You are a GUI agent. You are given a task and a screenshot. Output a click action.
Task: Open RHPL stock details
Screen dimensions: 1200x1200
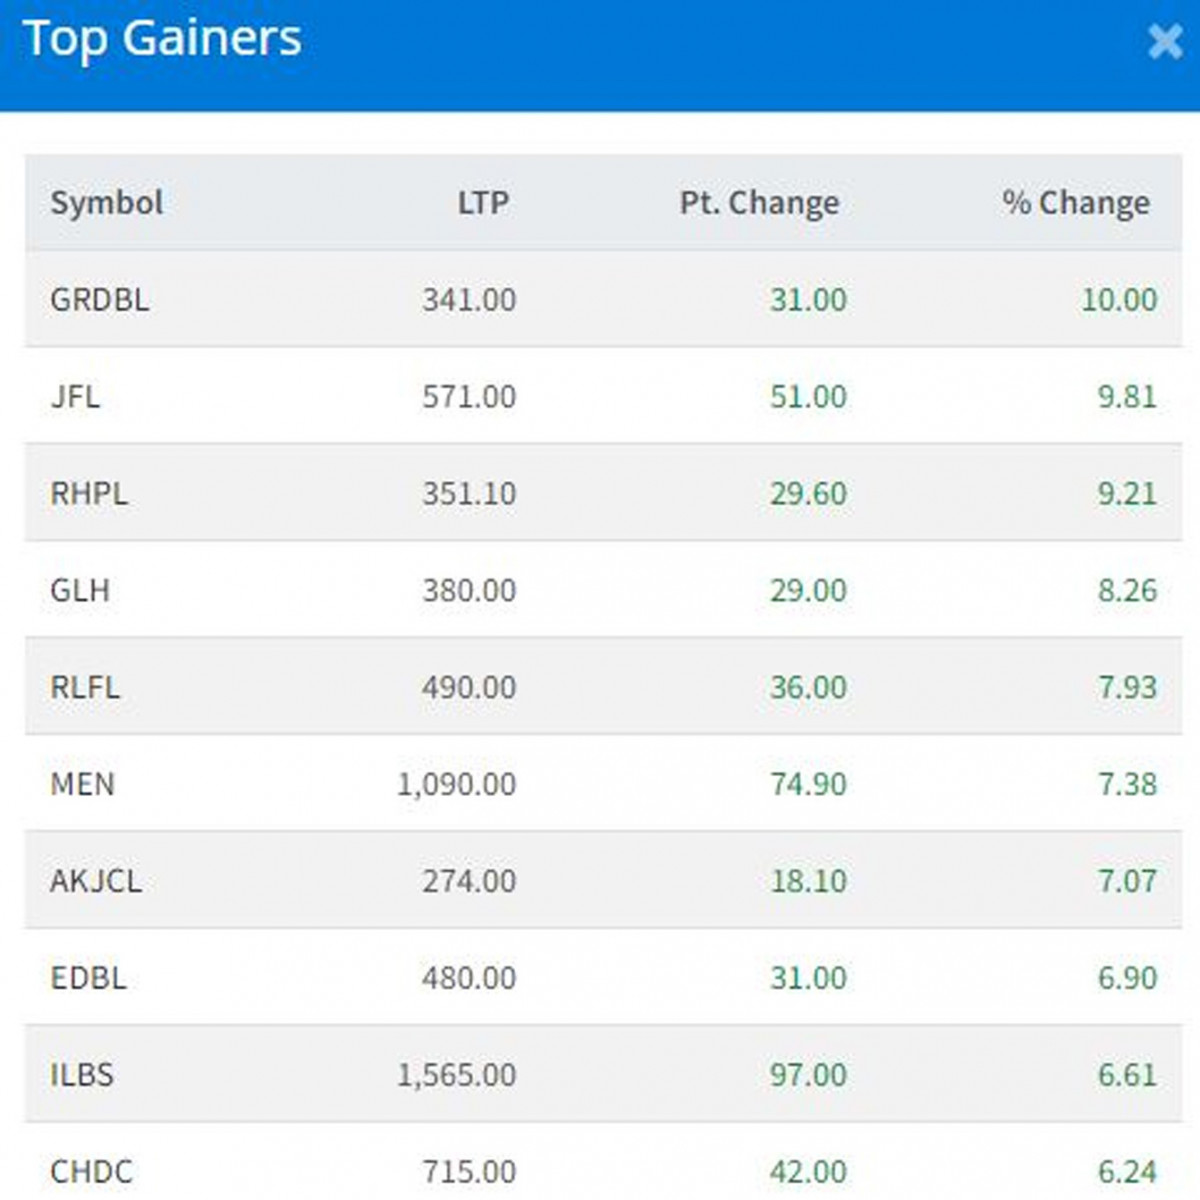point(89,494)
